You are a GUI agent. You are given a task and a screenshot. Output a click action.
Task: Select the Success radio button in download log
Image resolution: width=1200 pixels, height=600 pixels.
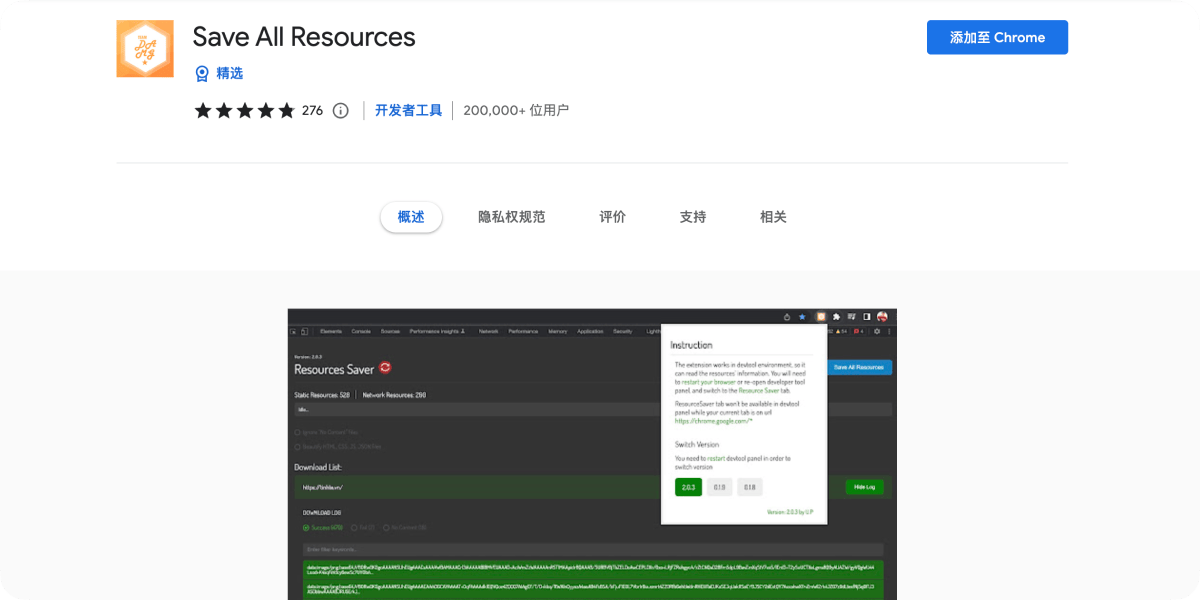coord(306,527)
